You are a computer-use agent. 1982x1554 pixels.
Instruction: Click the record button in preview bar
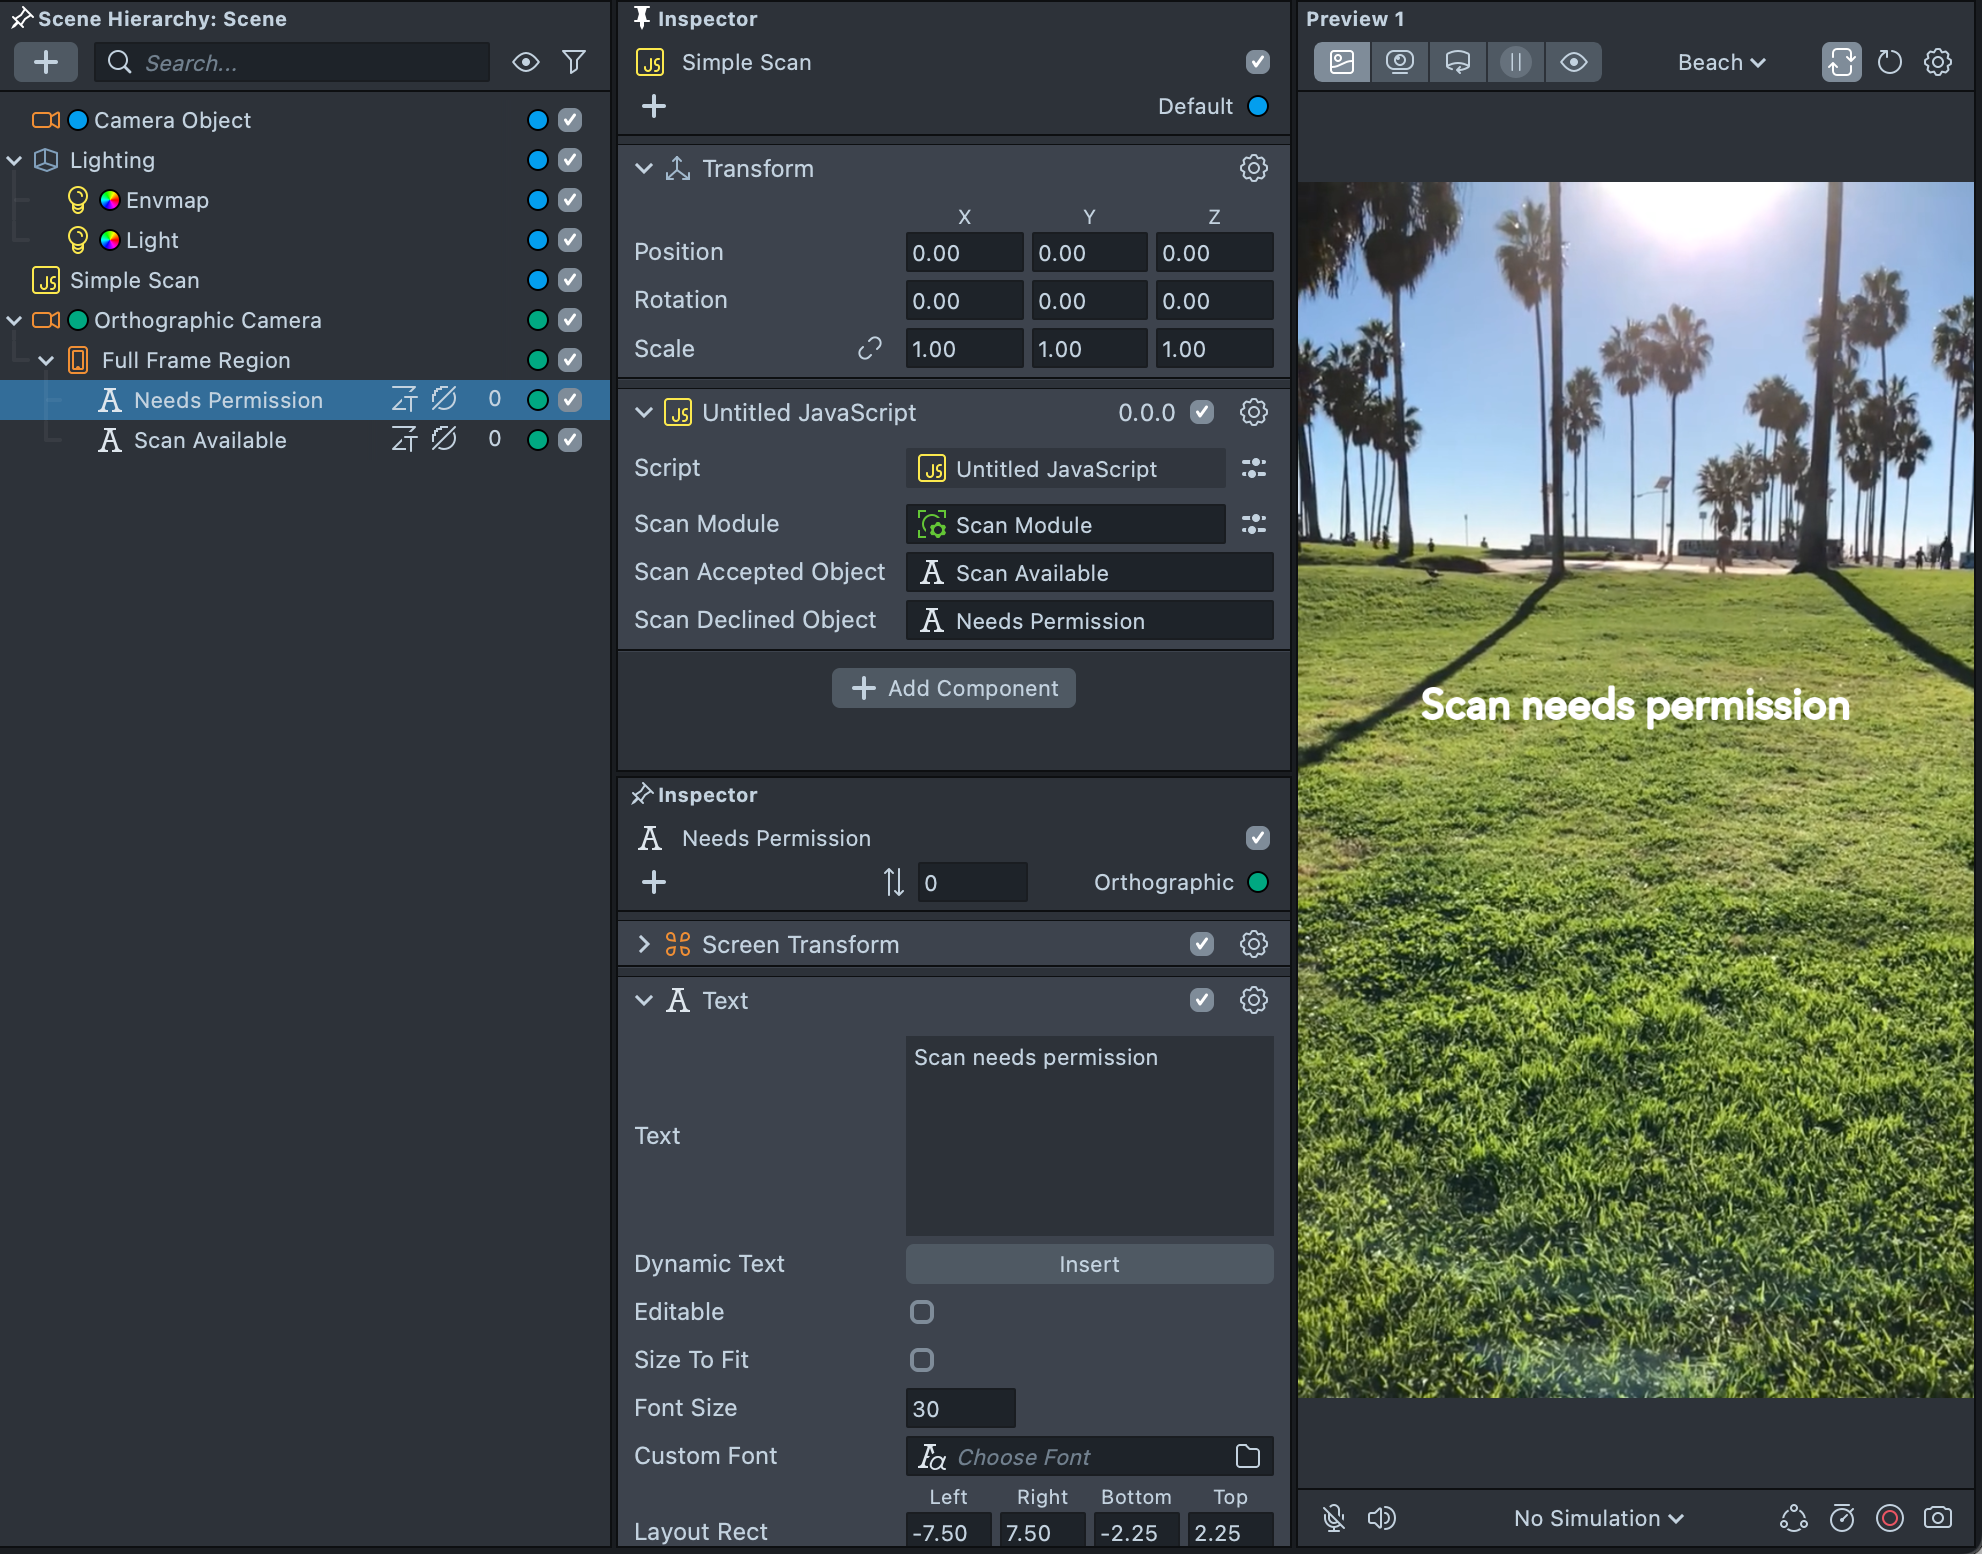pos(1889,1518)
